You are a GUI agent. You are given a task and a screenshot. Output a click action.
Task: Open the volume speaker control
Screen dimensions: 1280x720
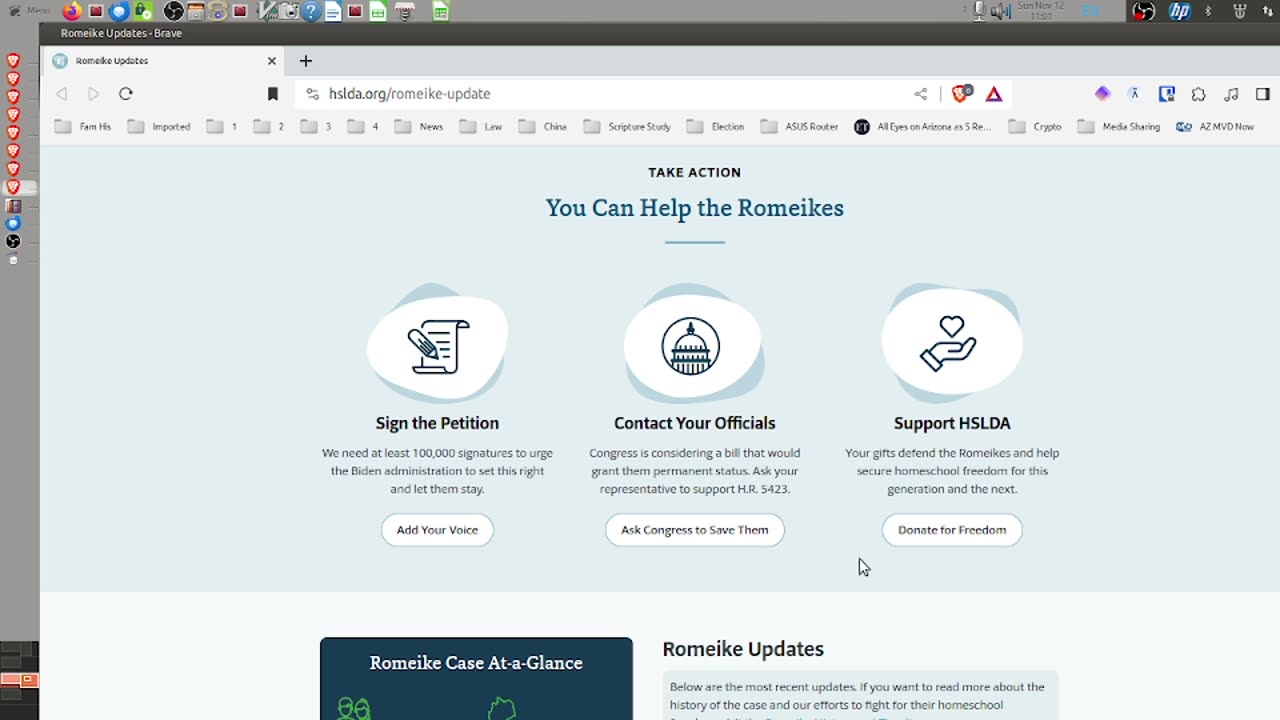(x=1000, y=11)
